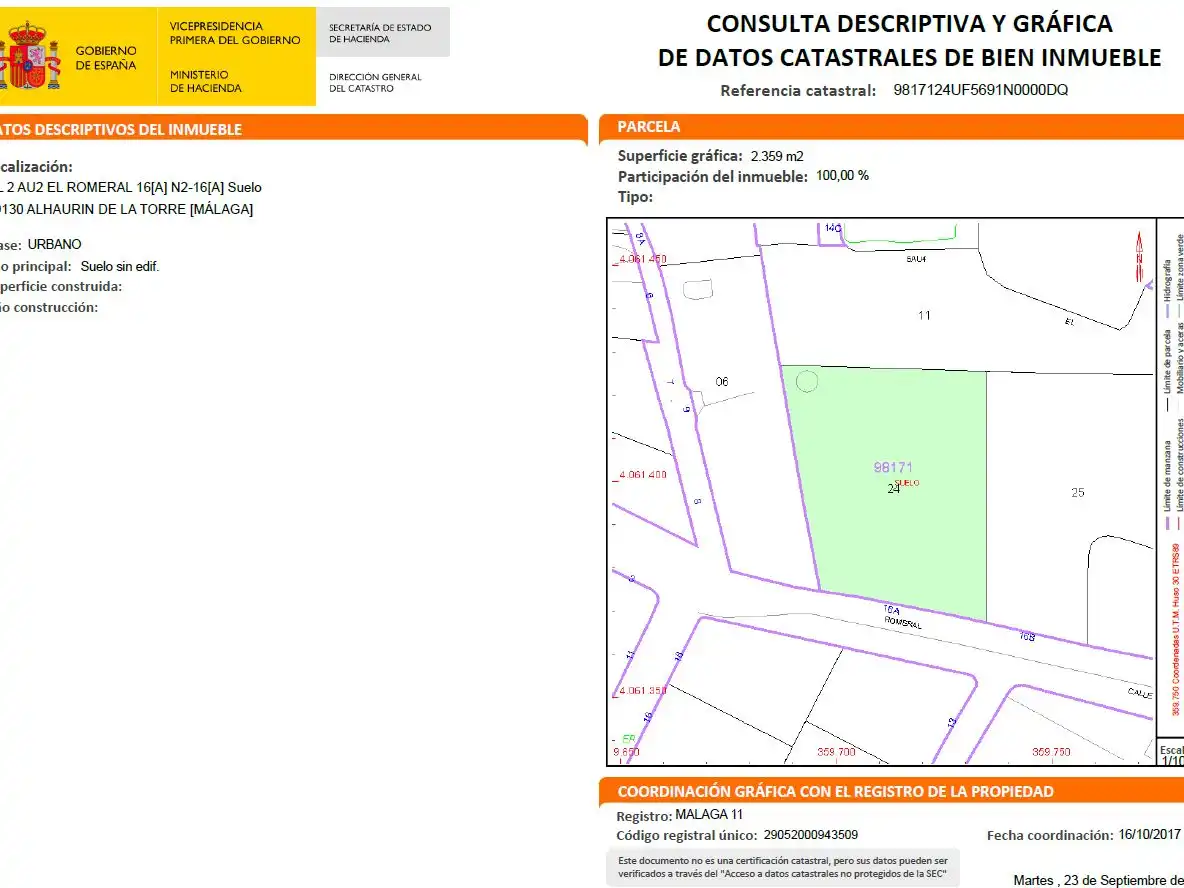Click 'Suelo sin edif.' main use value
The height and width of the screenshot is (888, 1184).
pos(120,267)
